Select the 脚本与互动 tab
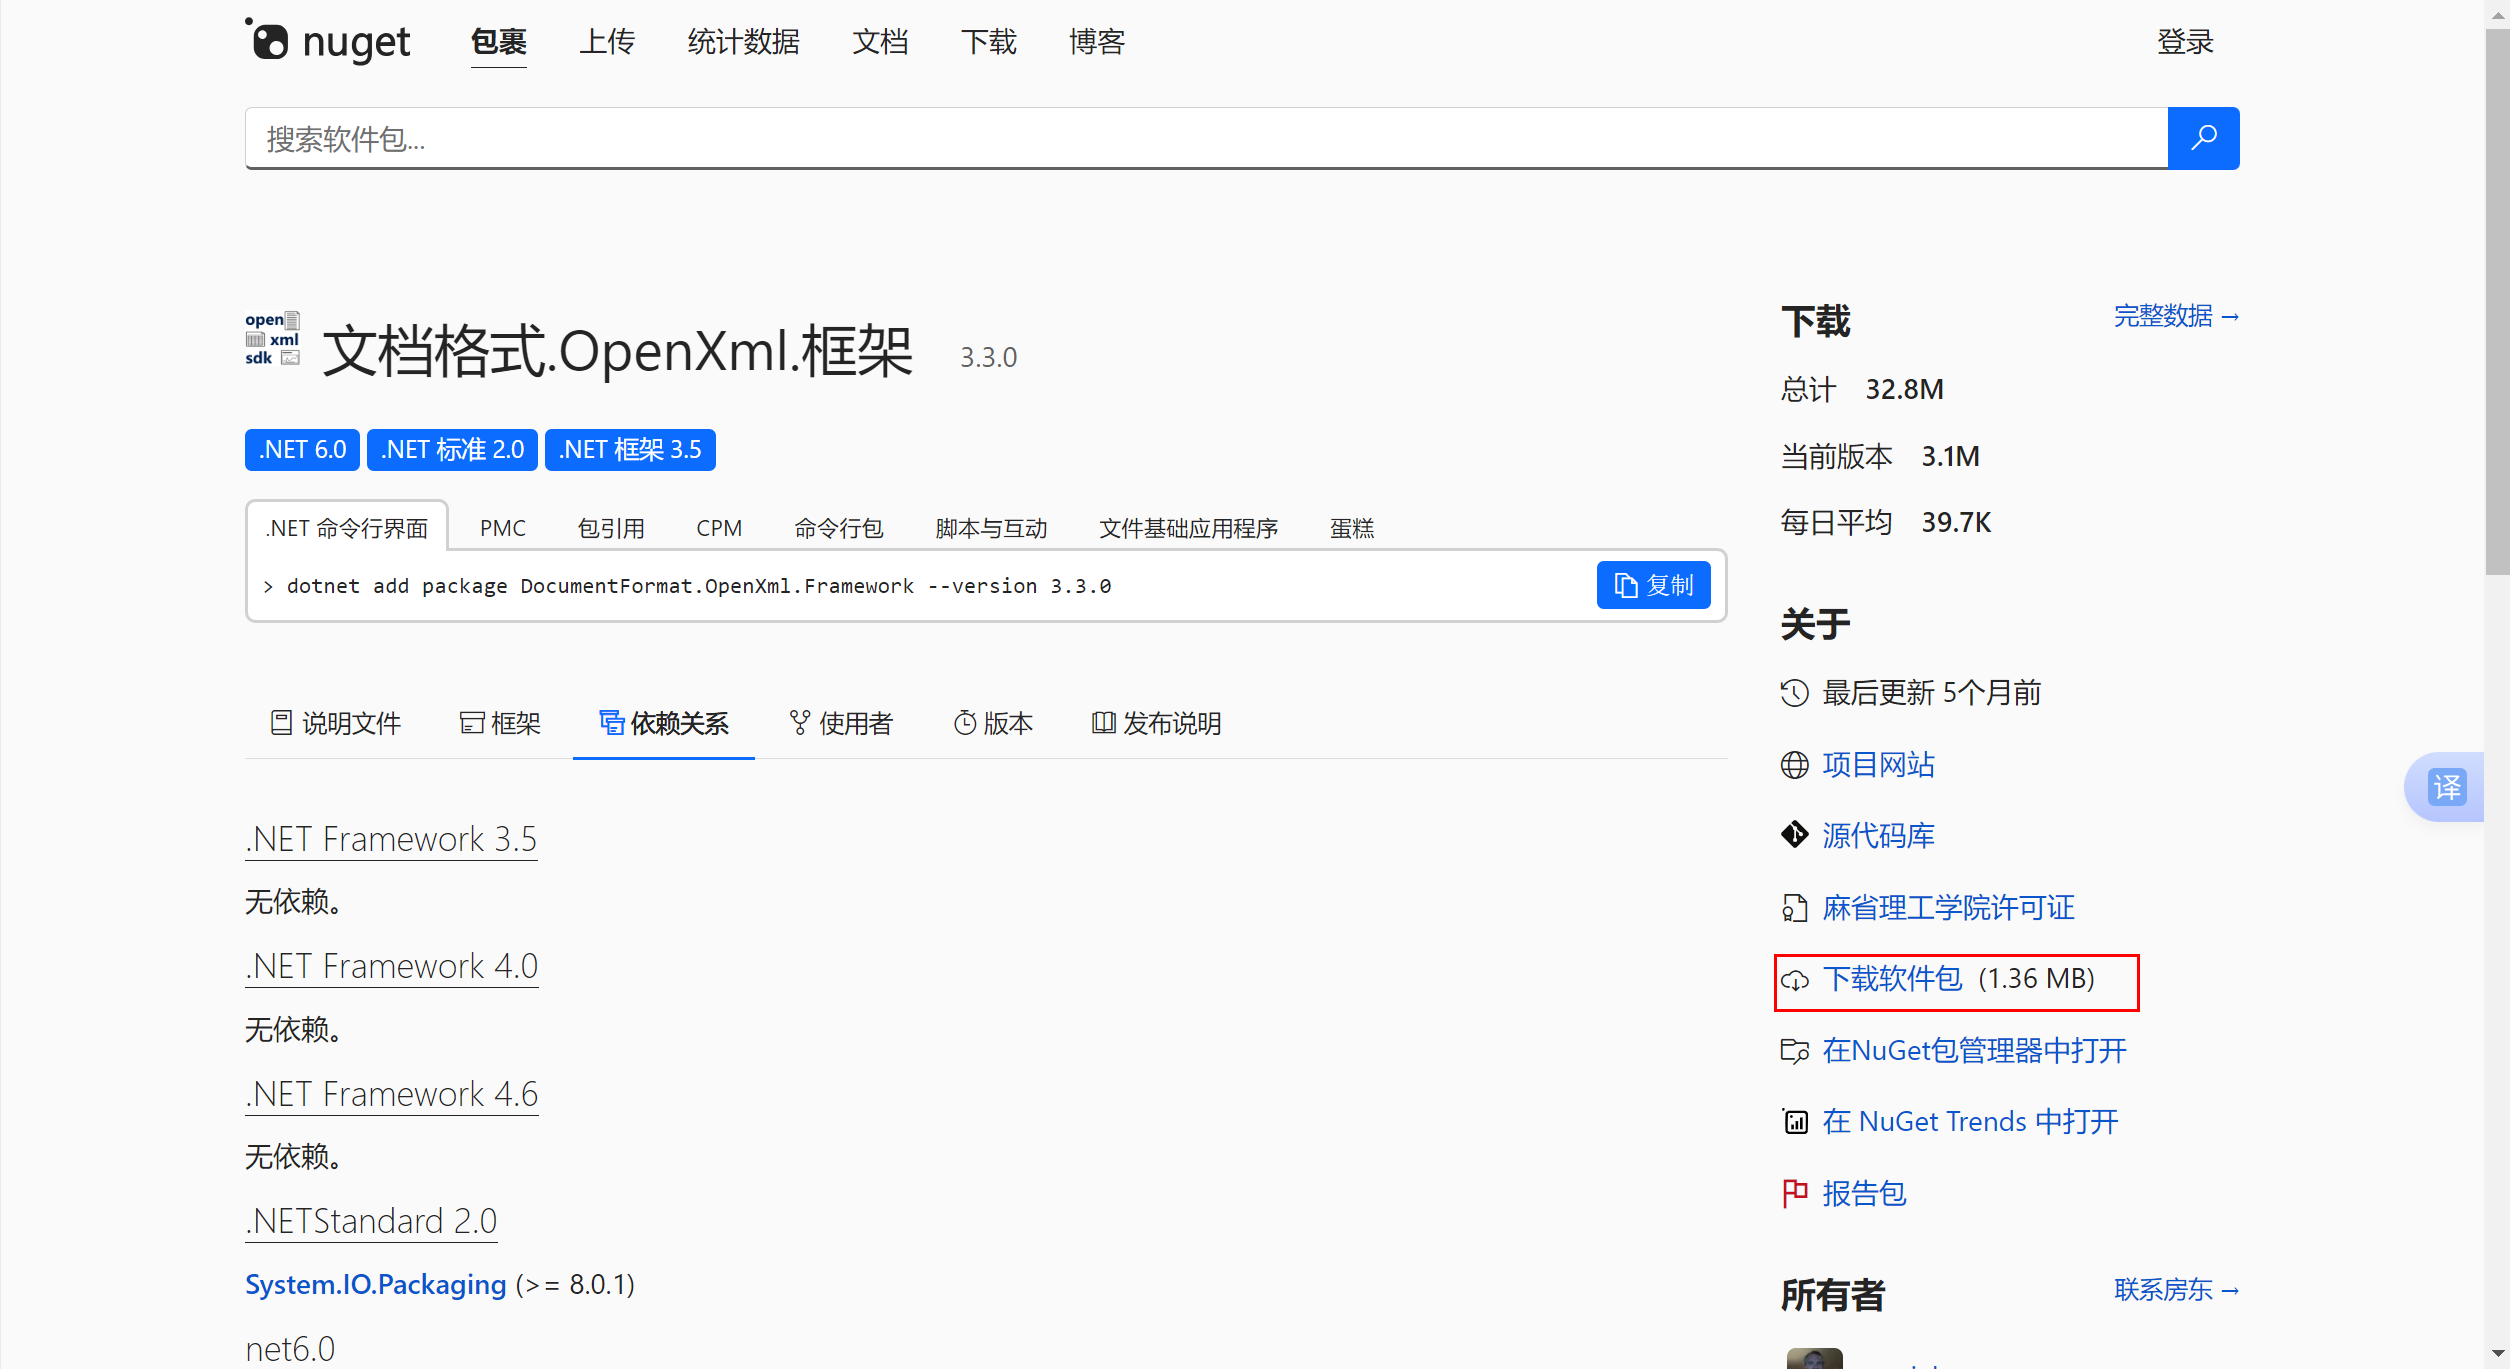Screen dimensions: 2510x1369 point(991,527)
